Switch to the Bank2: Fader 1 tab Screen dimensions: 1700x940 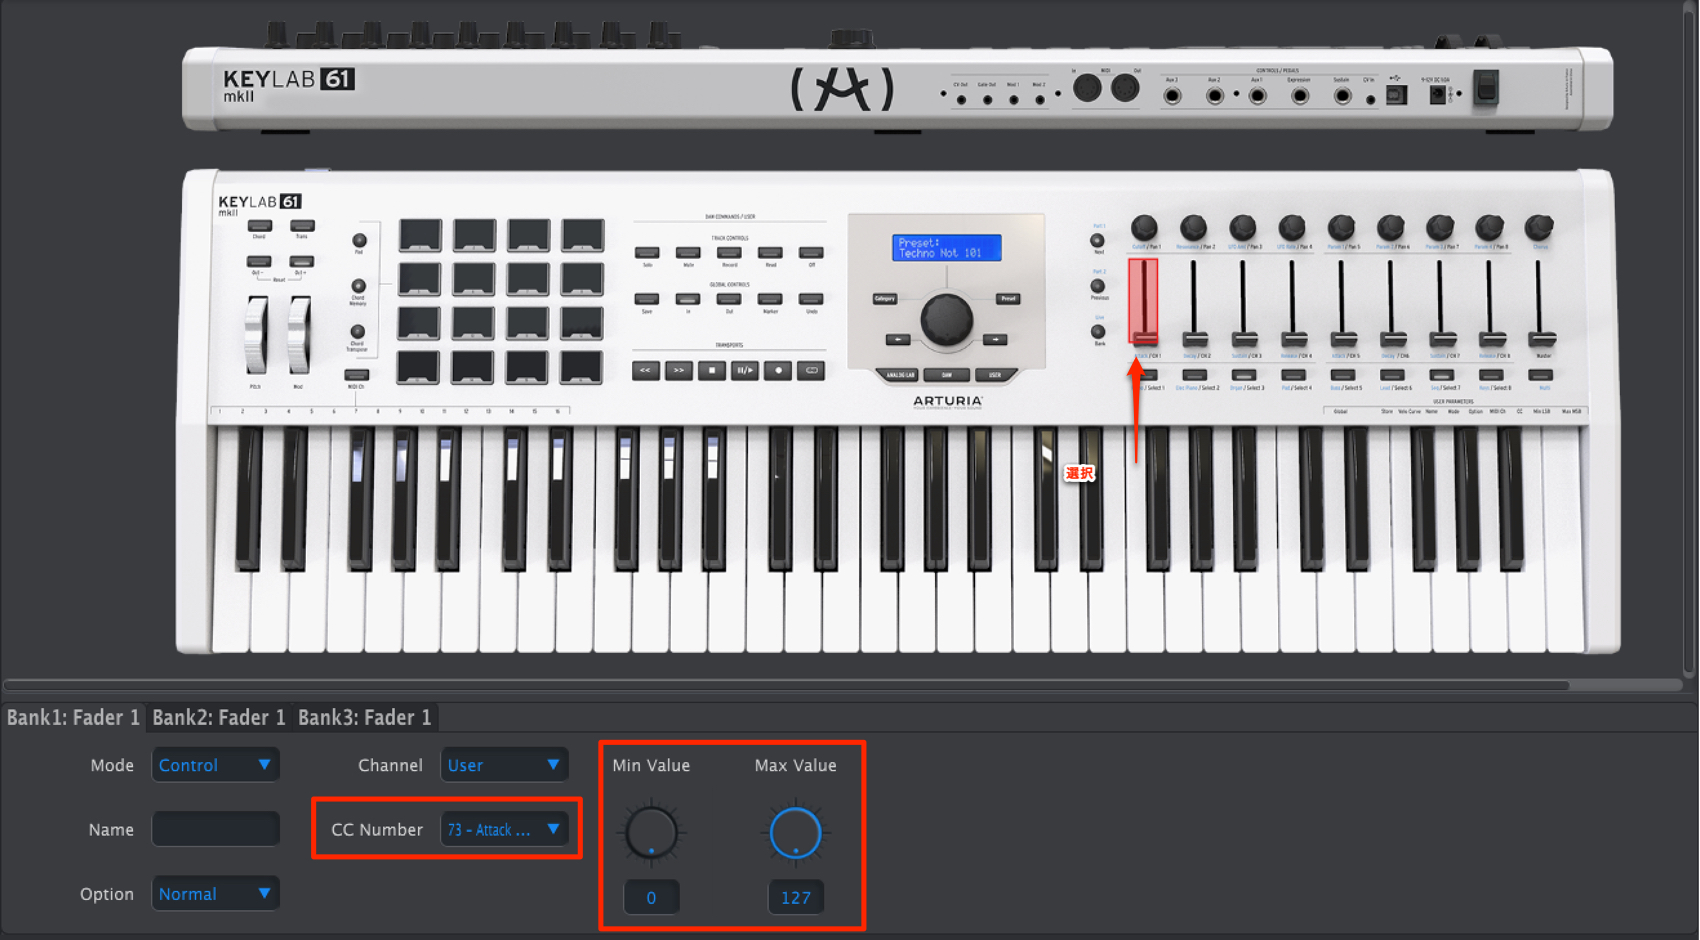(x=219, y=717)
